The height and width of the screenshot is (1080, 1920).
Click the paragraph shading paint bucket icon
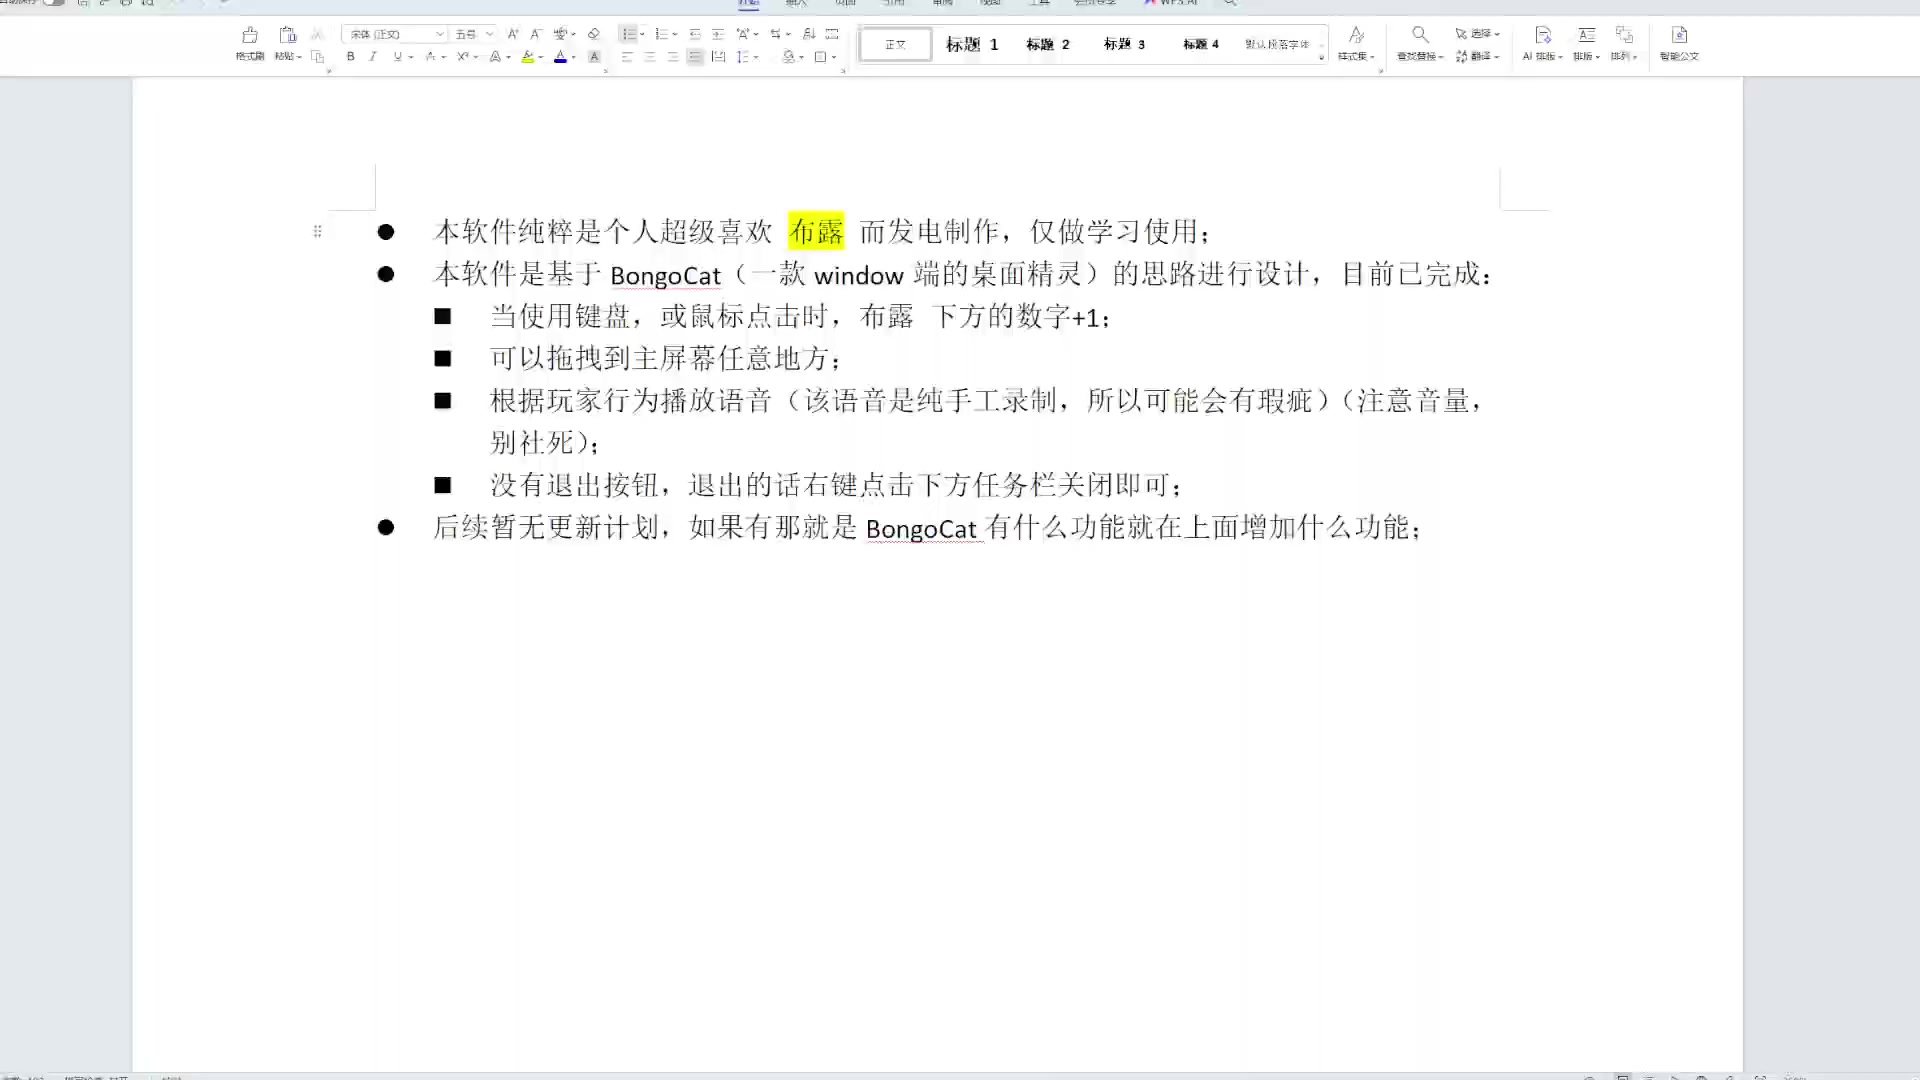788,57
